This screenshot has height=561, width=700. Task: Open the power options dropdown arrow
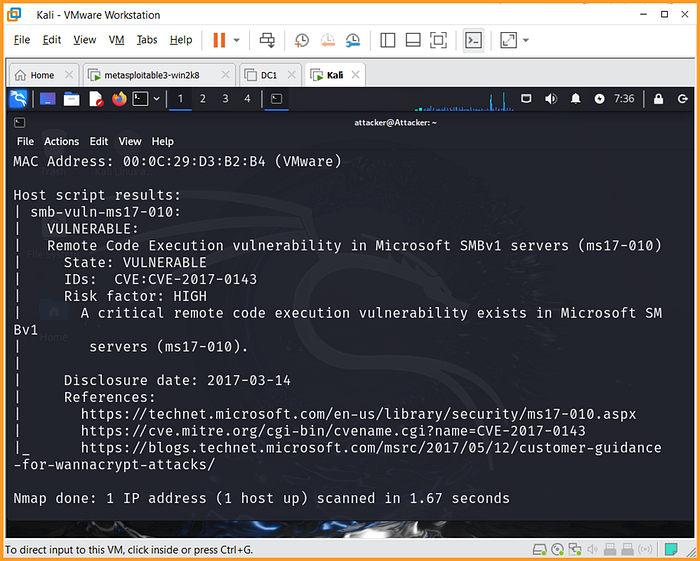coord(237,40)
